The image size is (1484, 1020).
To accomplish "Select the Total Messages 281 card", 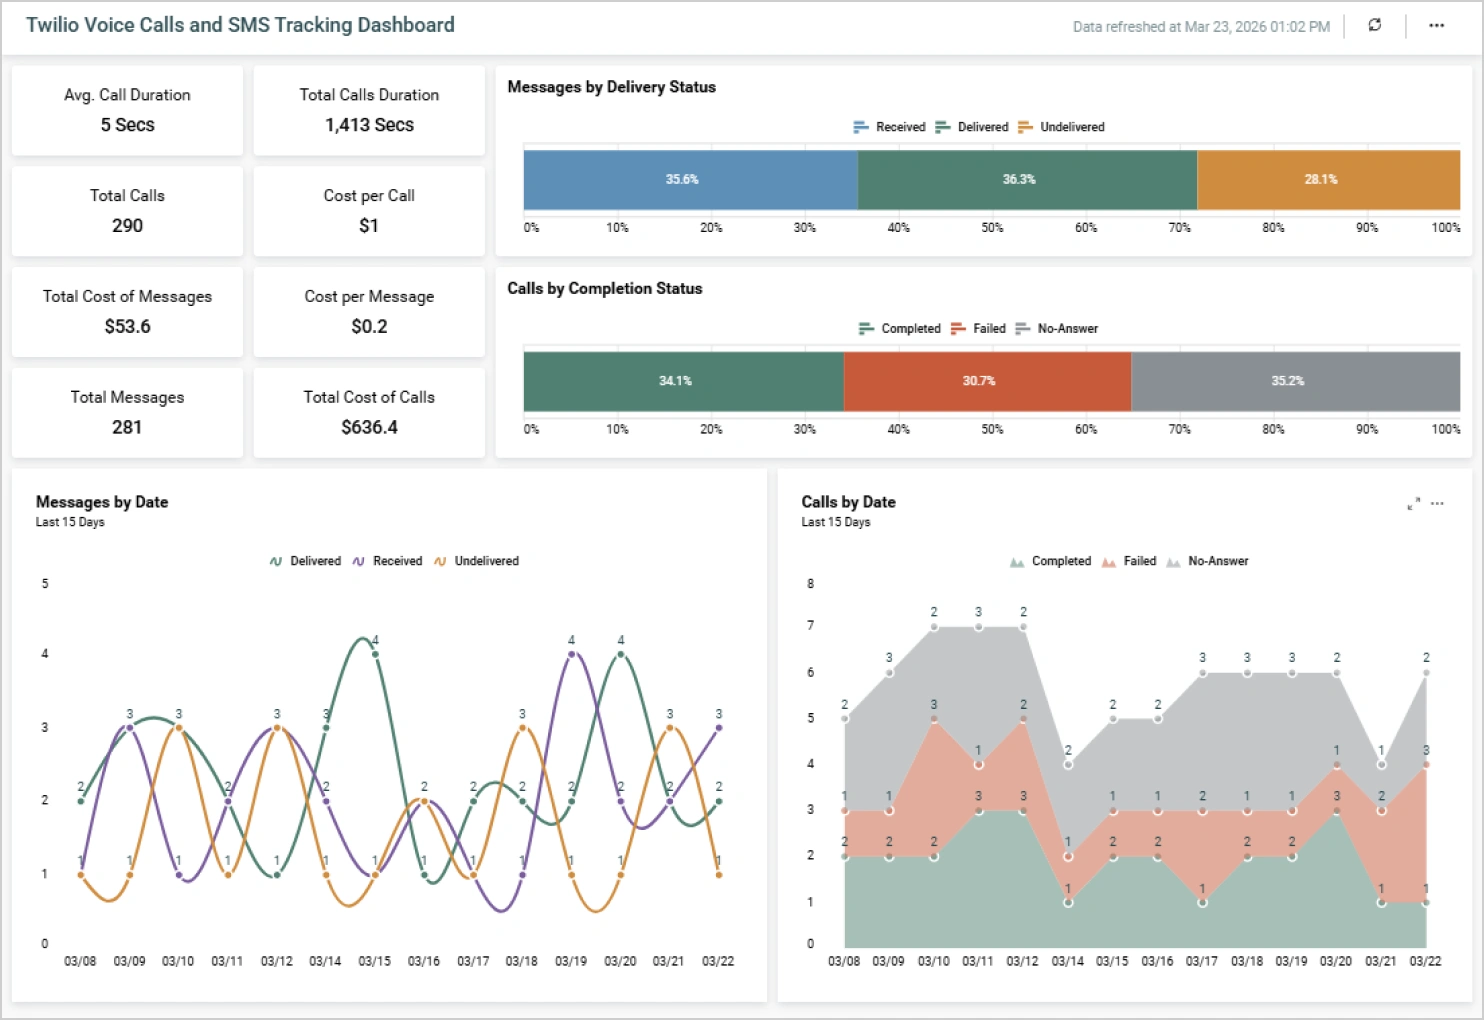I will [x=127, y=413].
